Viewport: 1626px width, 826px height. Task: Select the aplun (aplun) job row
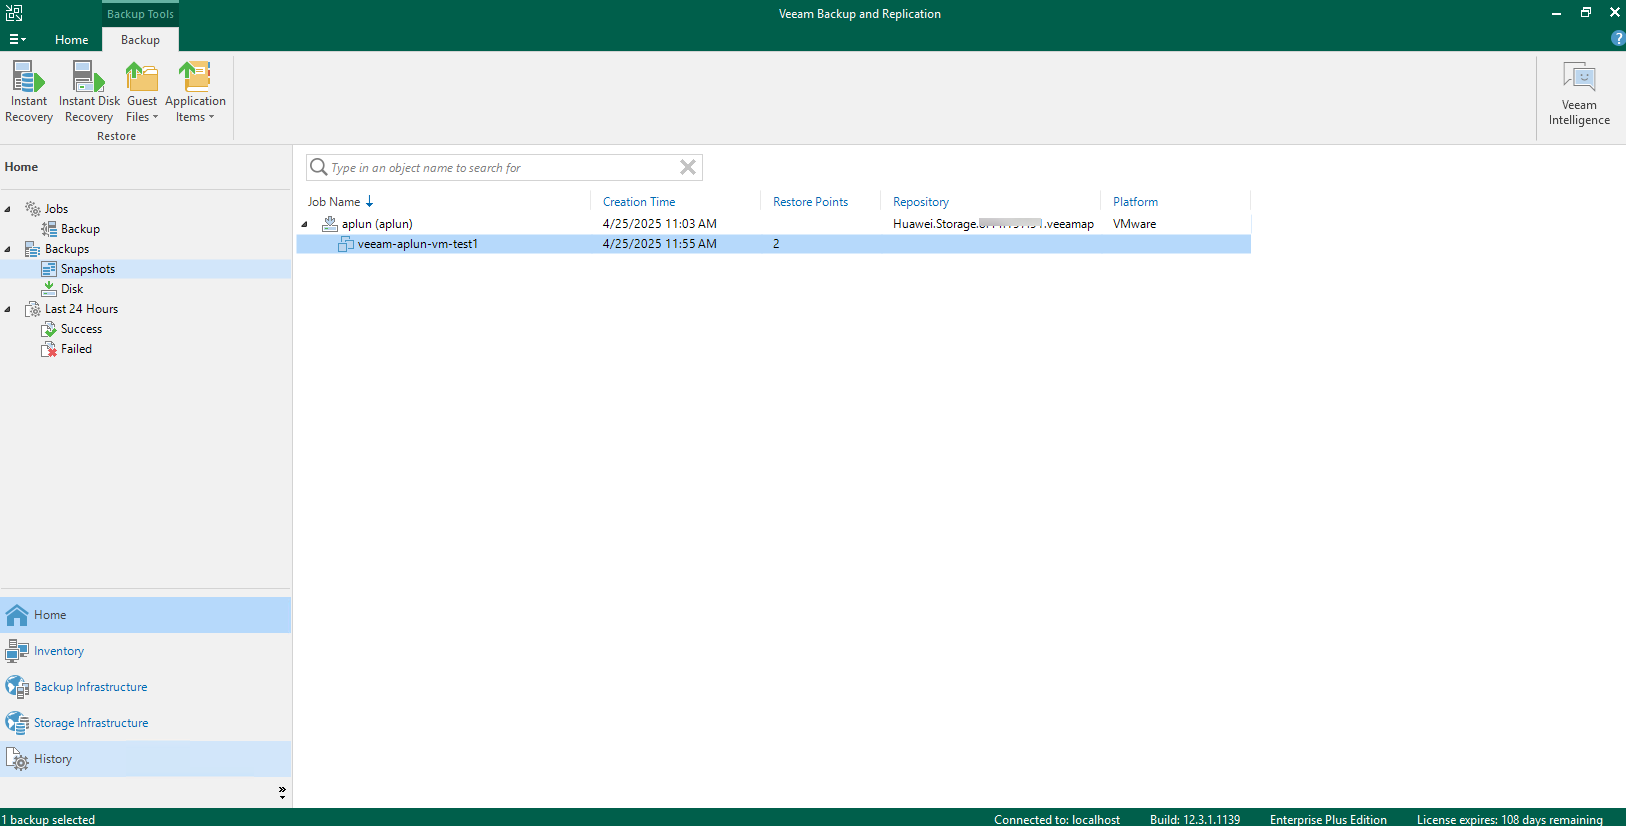click(x=773, y=224)
